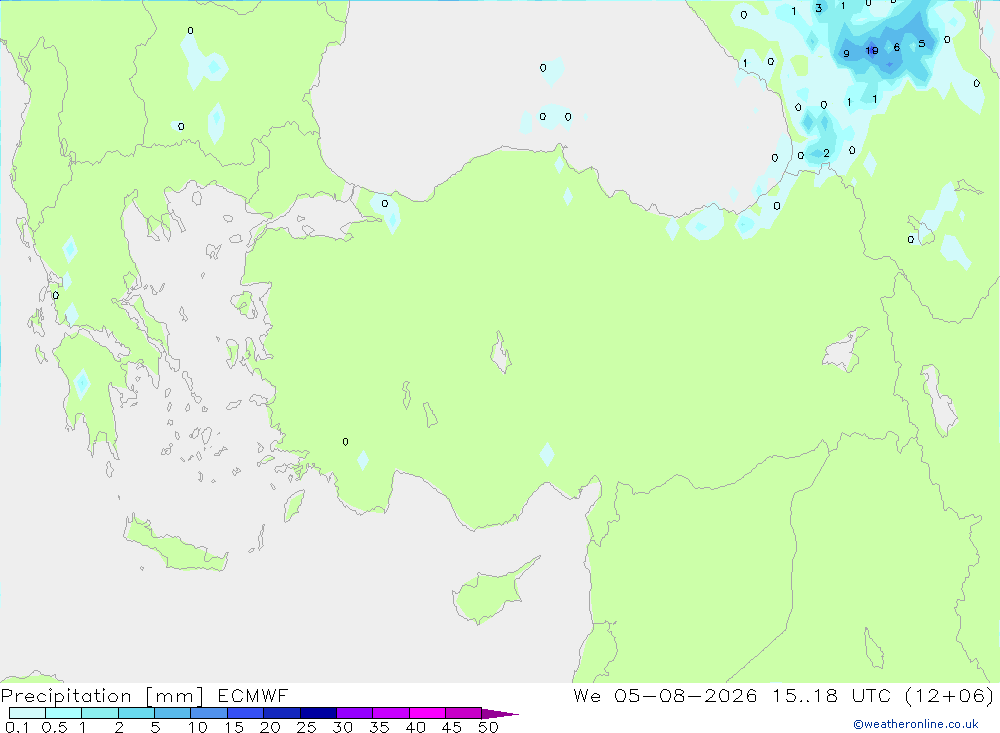The image size is (1000, 733).
Task: Click the legend scale label '15'
Action: click(234, 727)
